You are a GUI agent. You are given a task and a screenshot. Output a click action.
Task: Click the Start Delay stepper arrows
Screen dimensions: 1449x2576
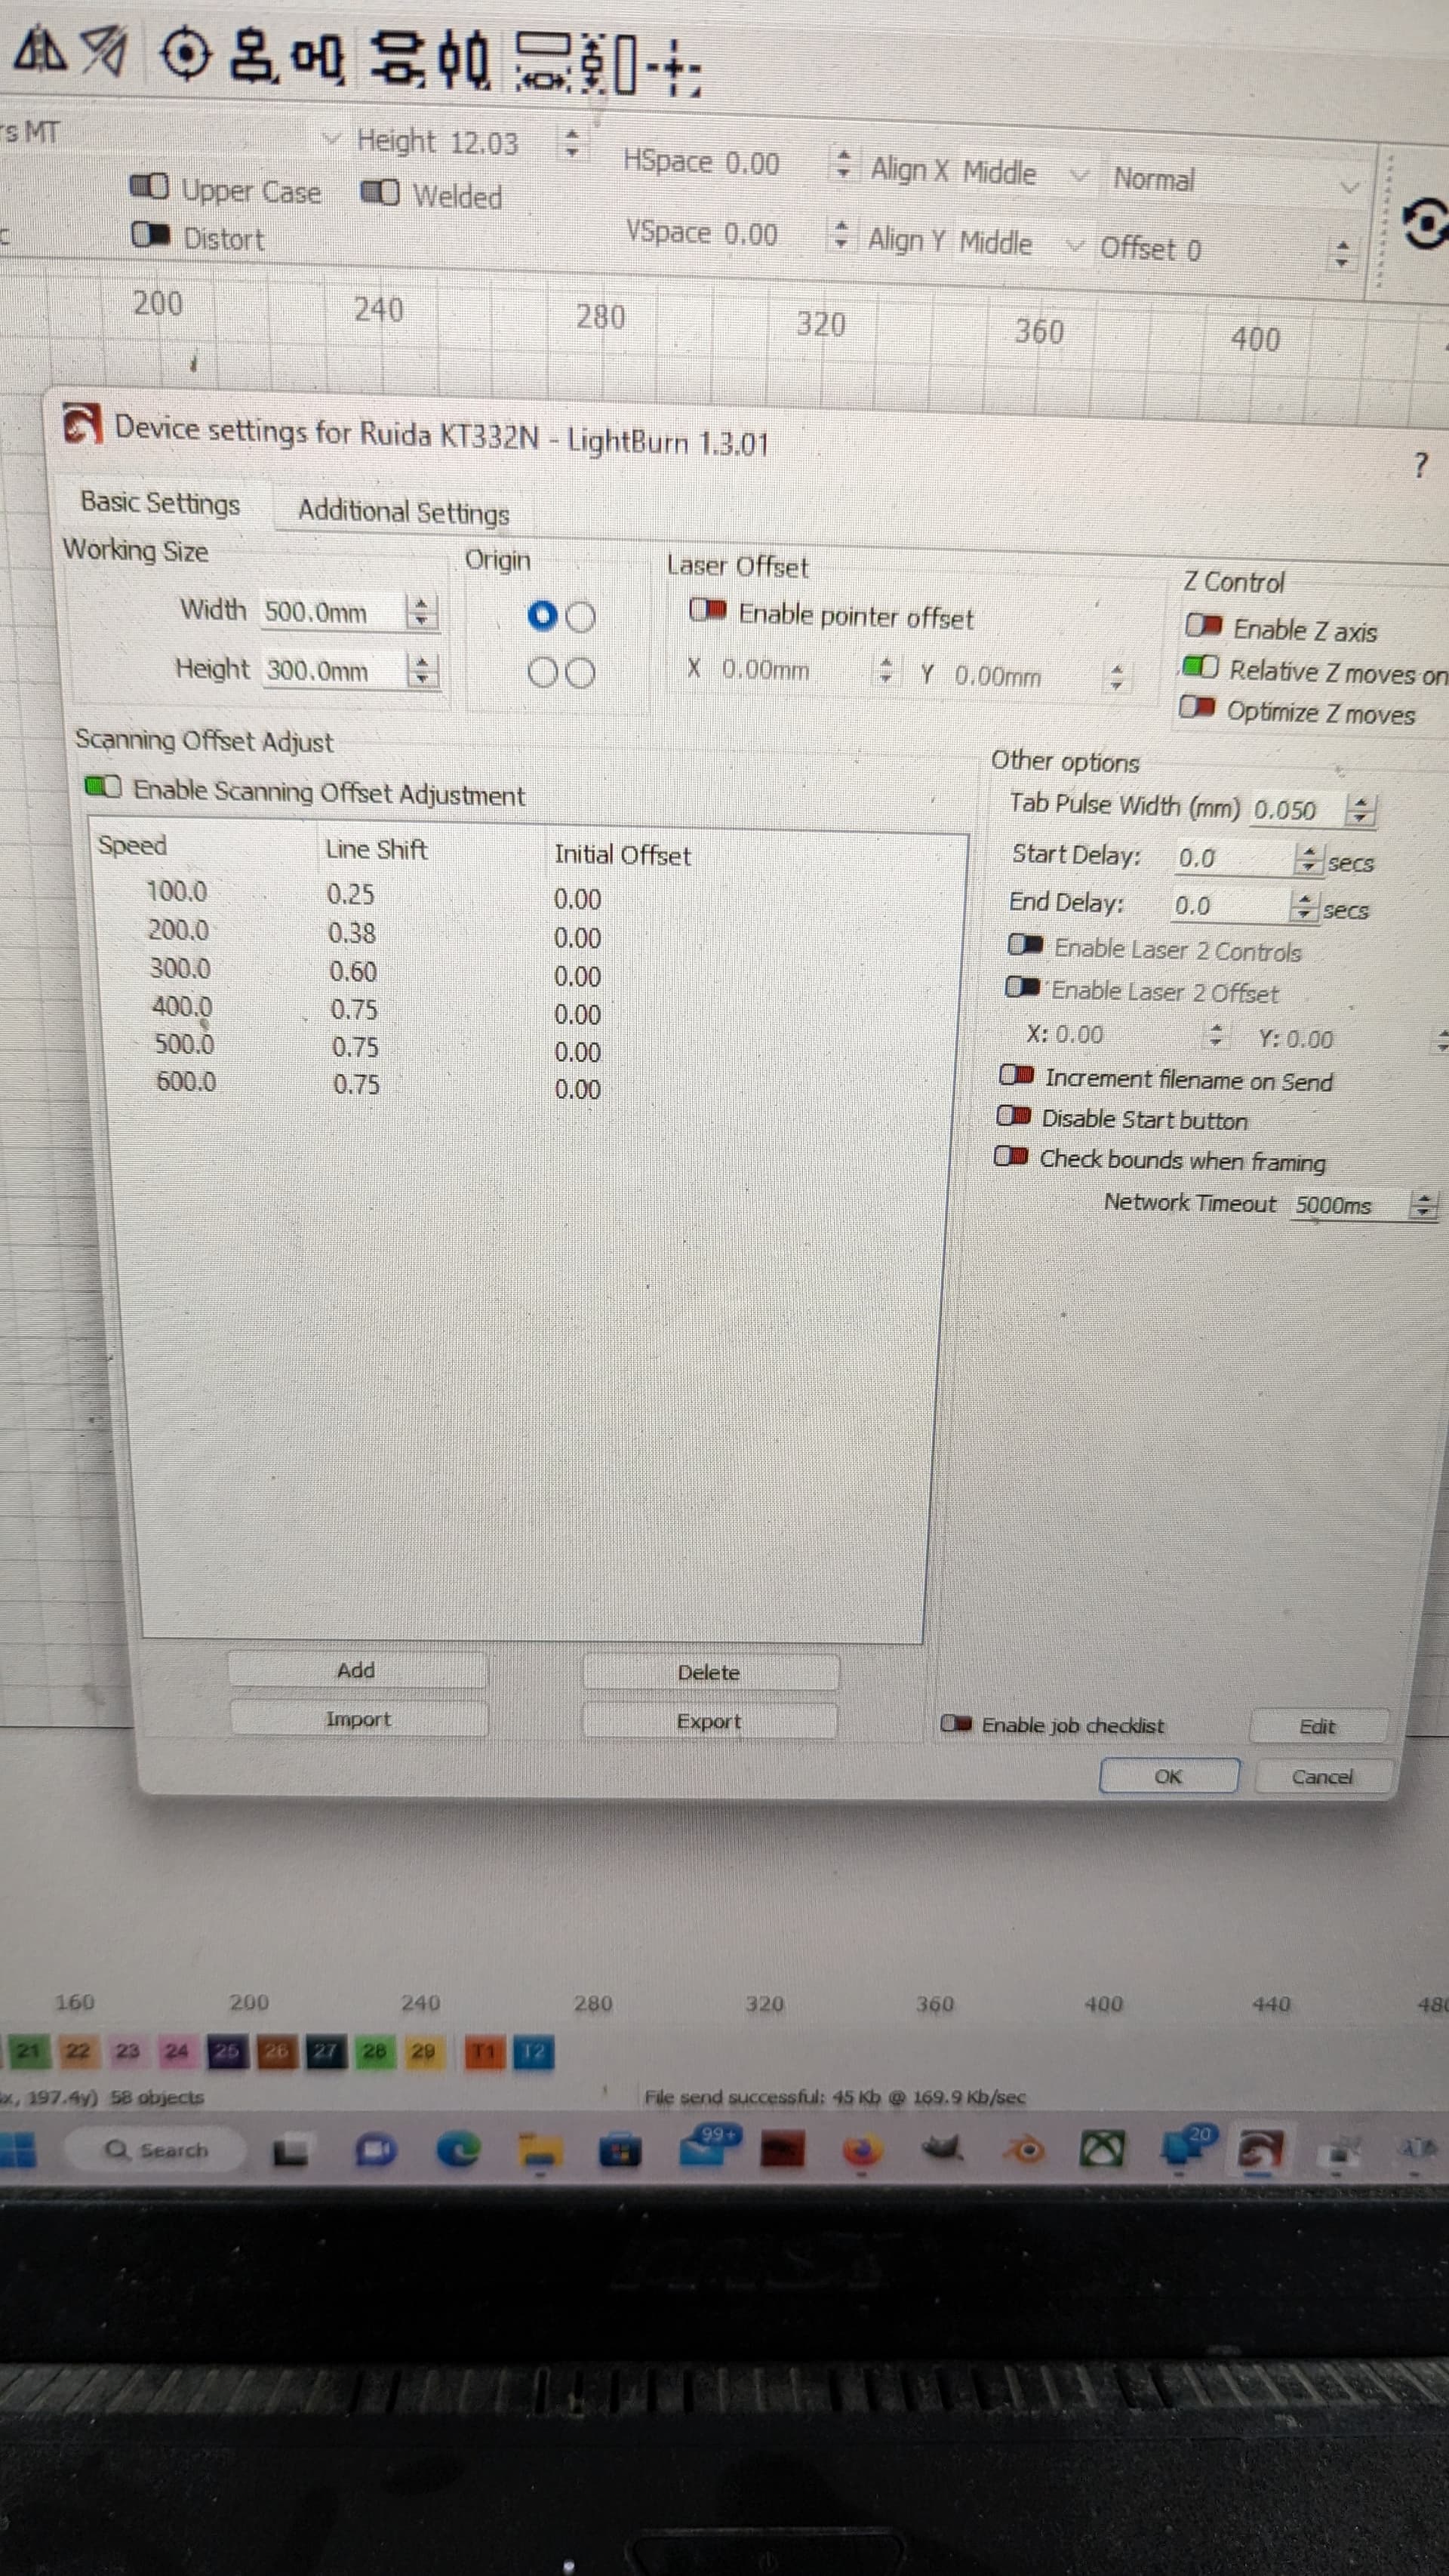coord(1308,858)
